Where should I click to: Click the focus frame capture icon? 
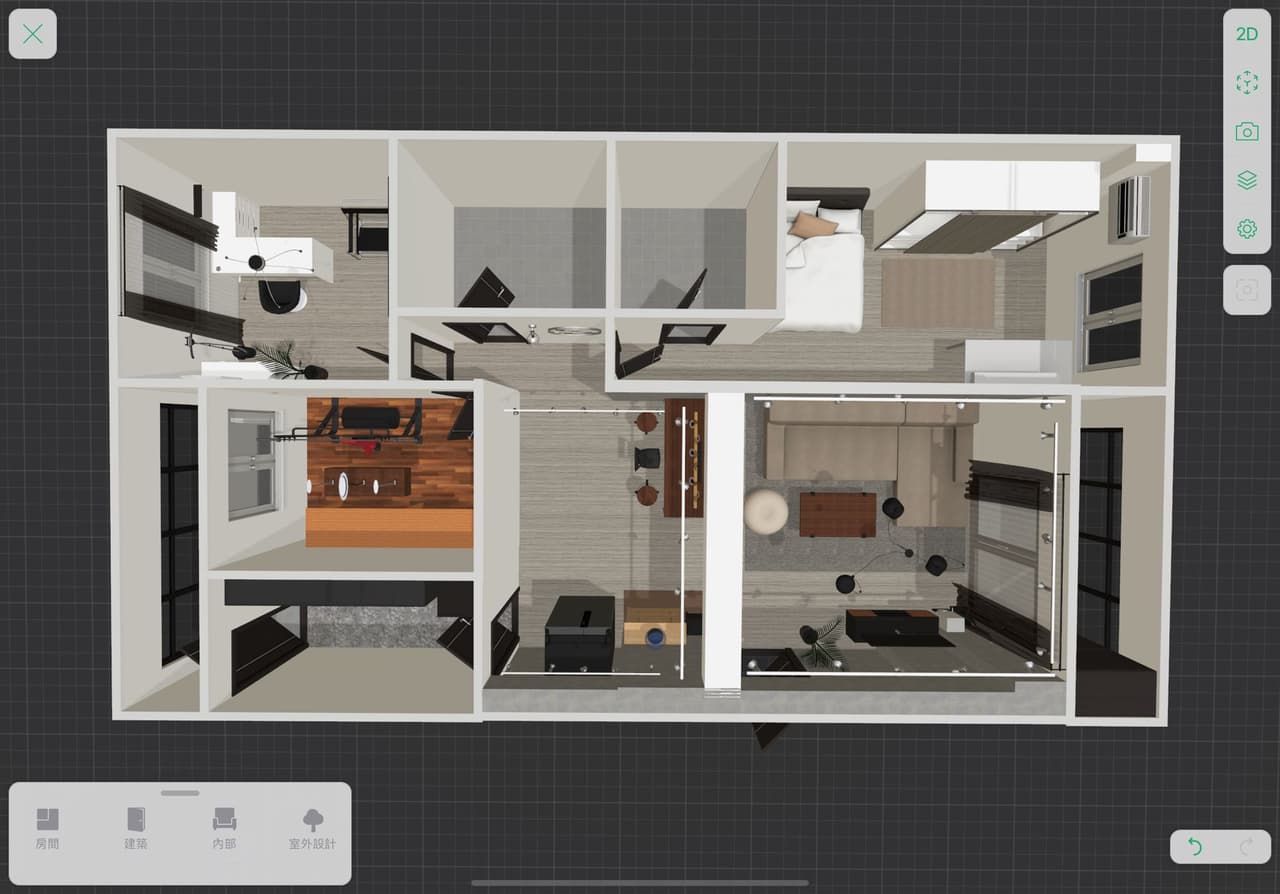(1247, 290)
